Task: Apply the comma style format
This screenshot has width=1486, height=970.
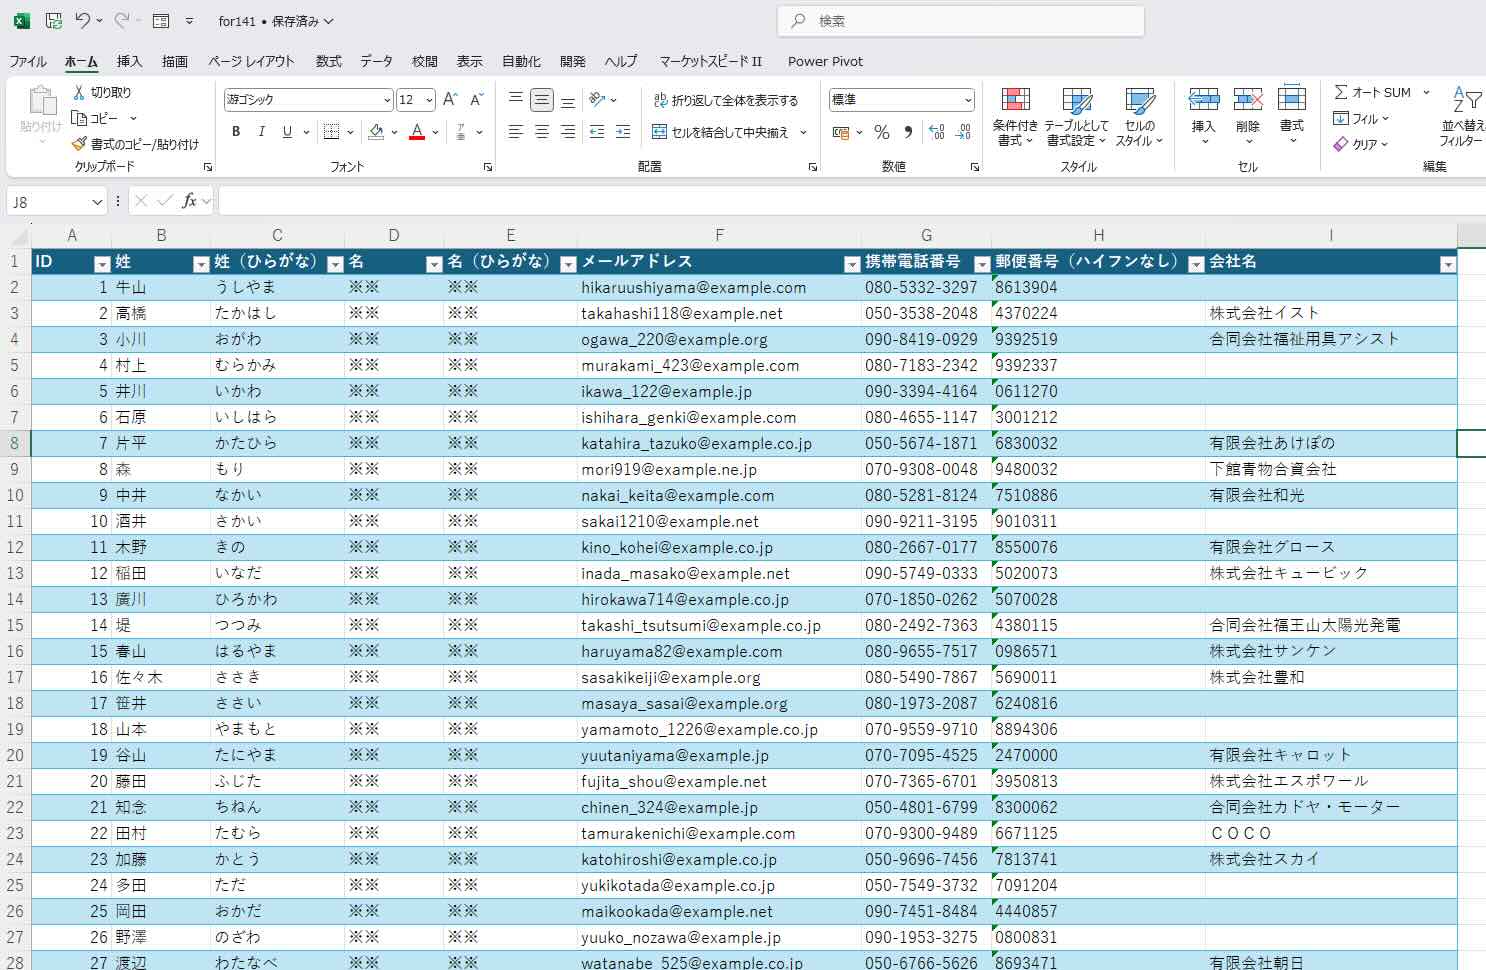Action: pos(908,132)
